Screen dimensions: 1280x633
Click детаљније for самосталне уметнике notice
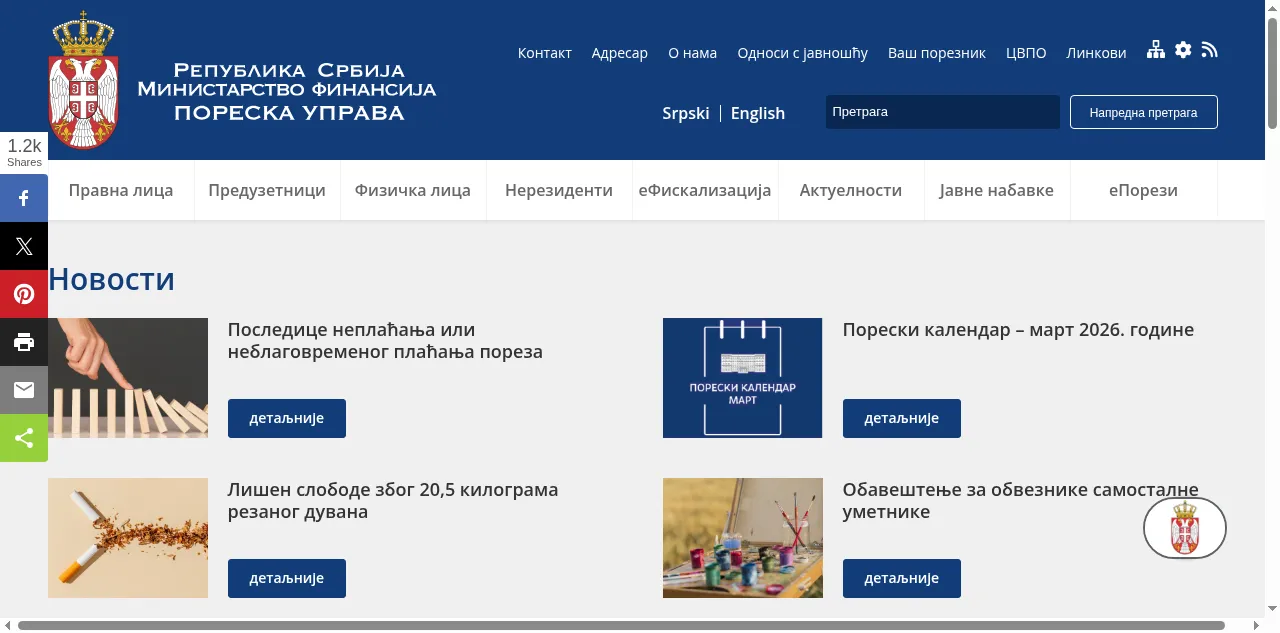coord(902,578)
